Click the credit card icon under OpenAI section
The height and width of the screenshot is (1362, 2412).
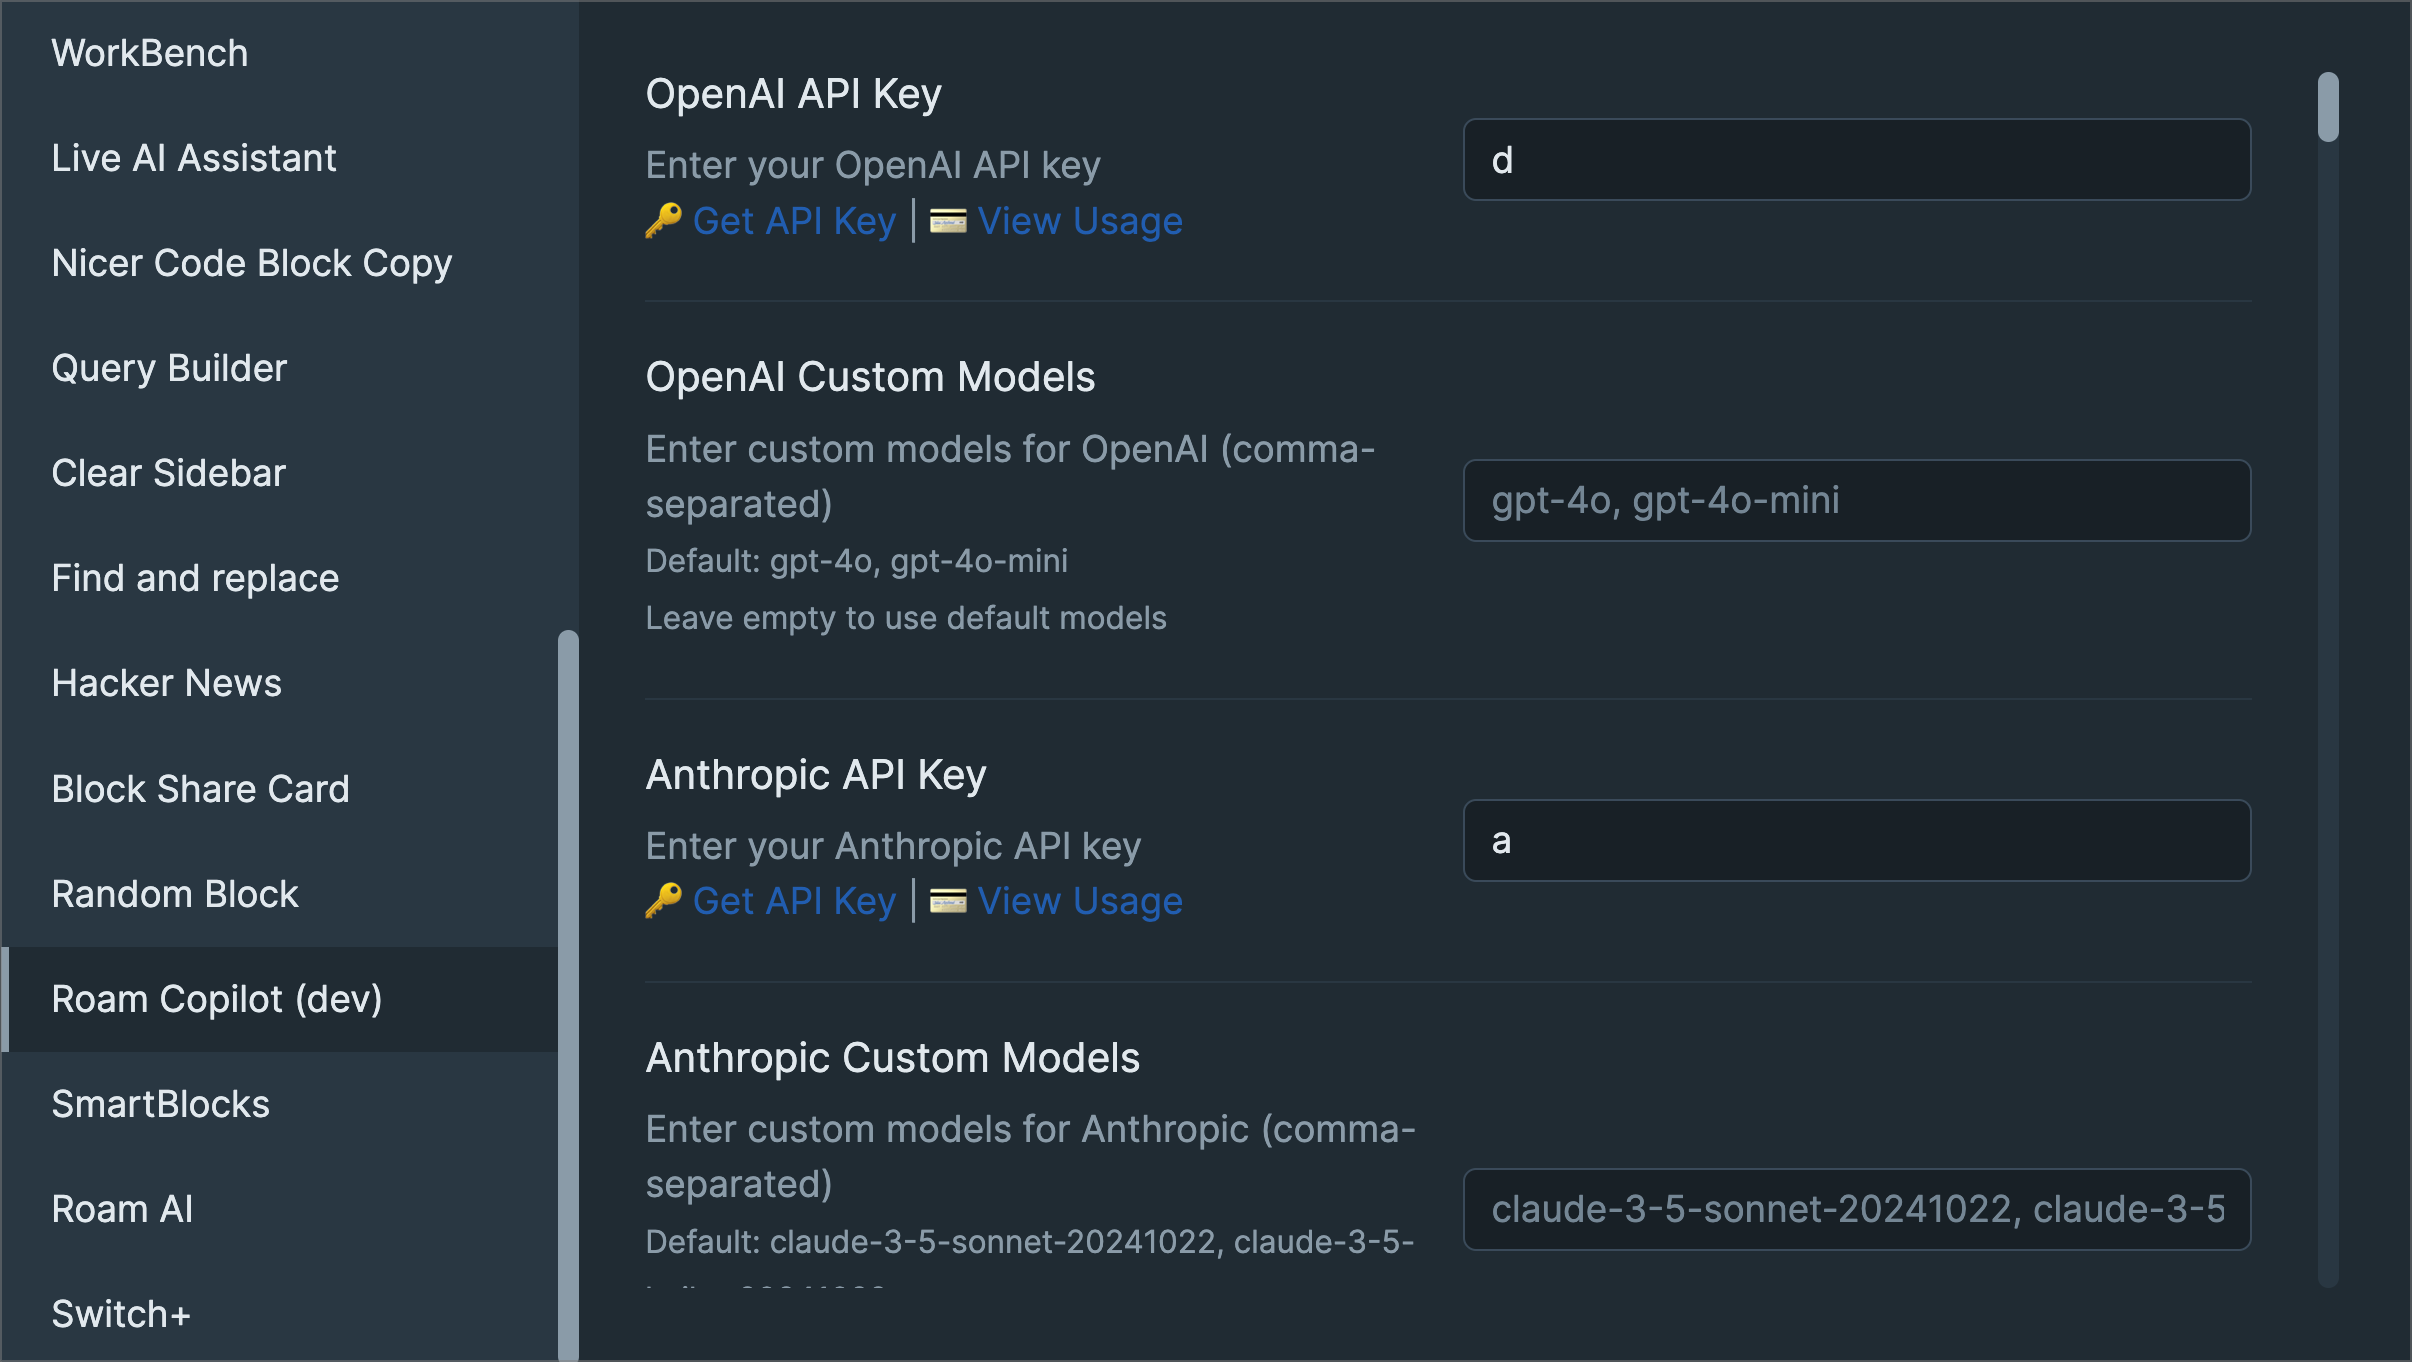point(948,220)
